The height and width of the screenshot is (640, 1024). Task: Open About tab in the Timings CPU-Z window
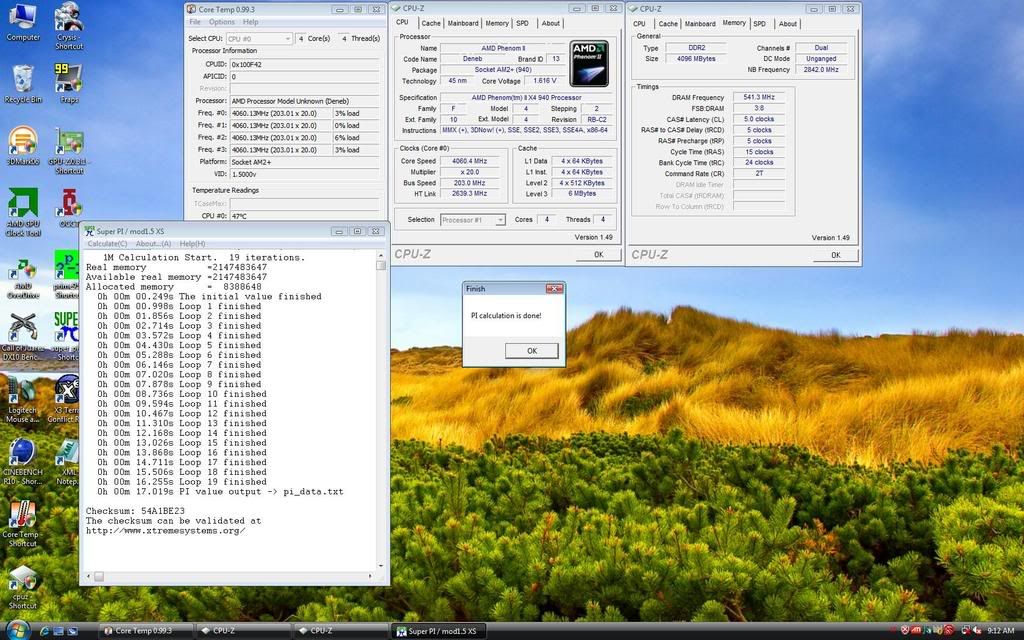point(788,24)
